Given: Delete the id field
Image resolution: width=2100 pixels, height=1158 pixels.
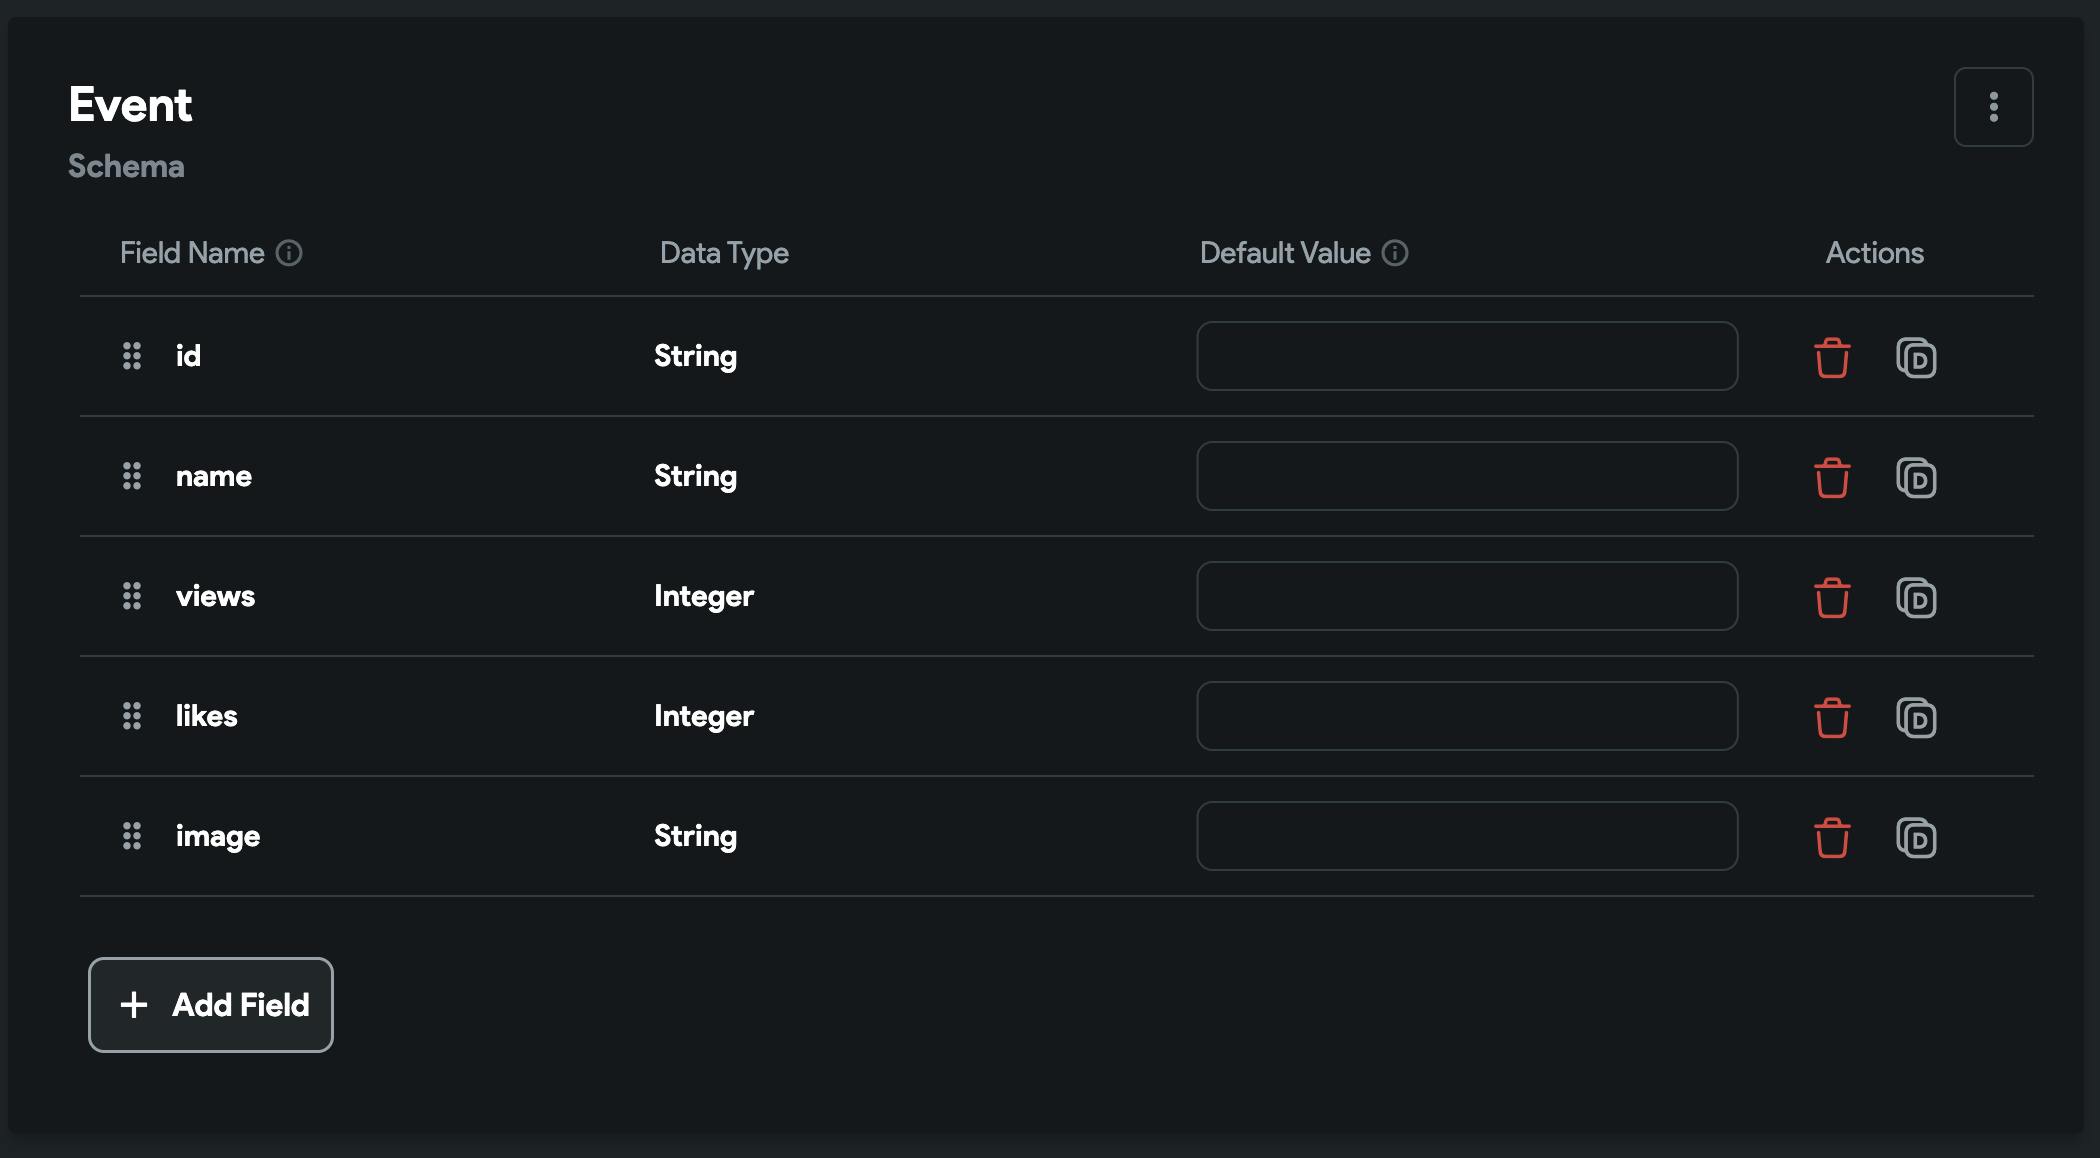Looking at the screenshot, I should click(x=1832, y=358).
